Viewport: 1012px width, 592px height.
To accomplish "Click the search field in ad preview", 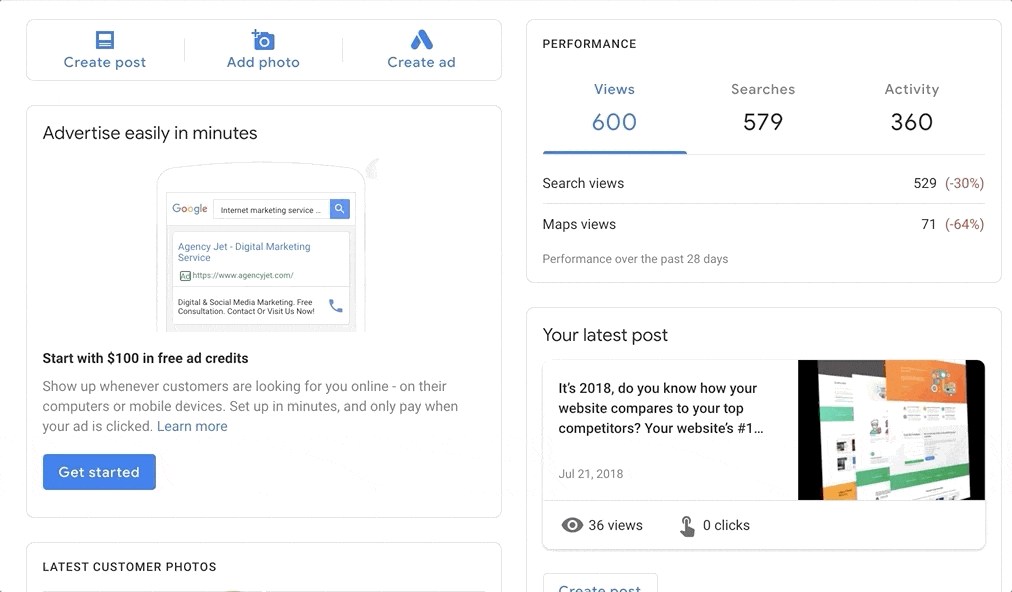I will [x=272, y=209].
